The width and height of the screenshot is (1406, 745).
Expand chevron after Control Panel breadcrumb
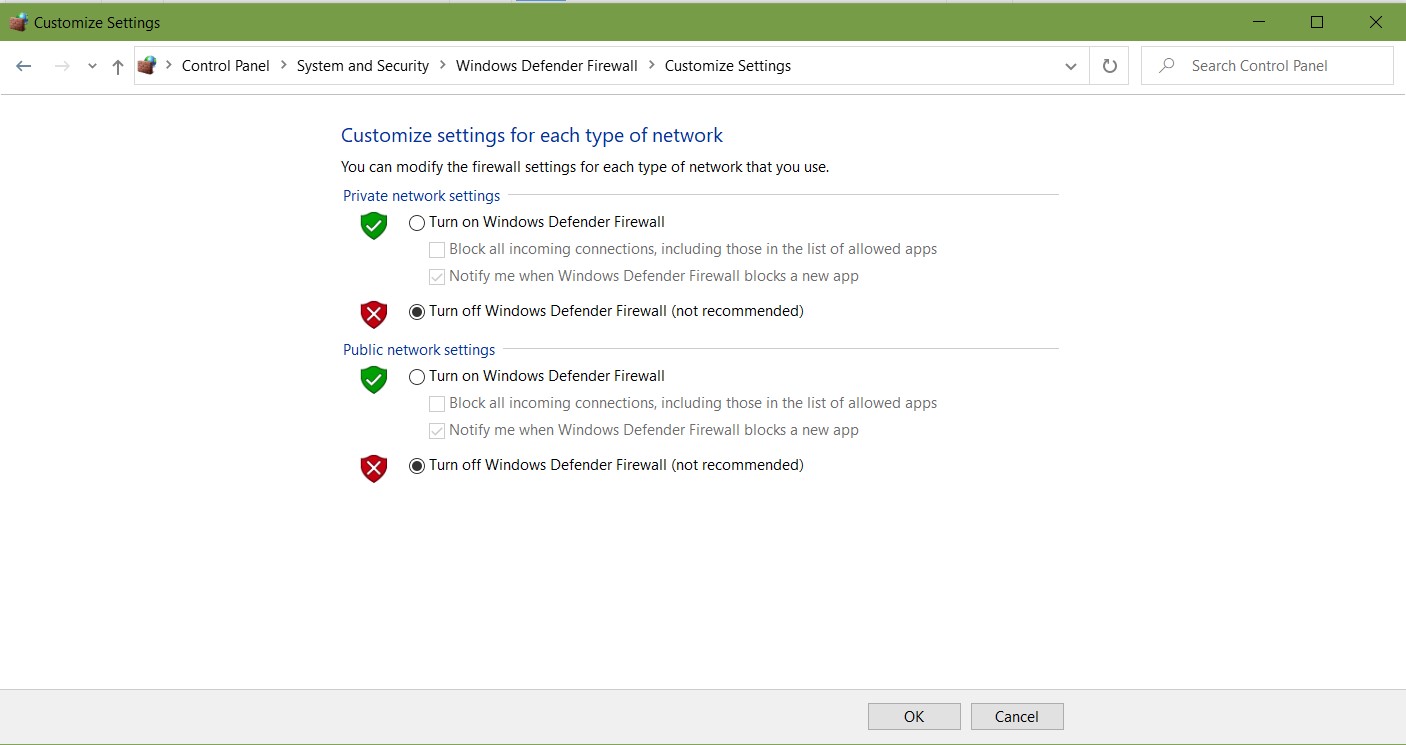284,66
